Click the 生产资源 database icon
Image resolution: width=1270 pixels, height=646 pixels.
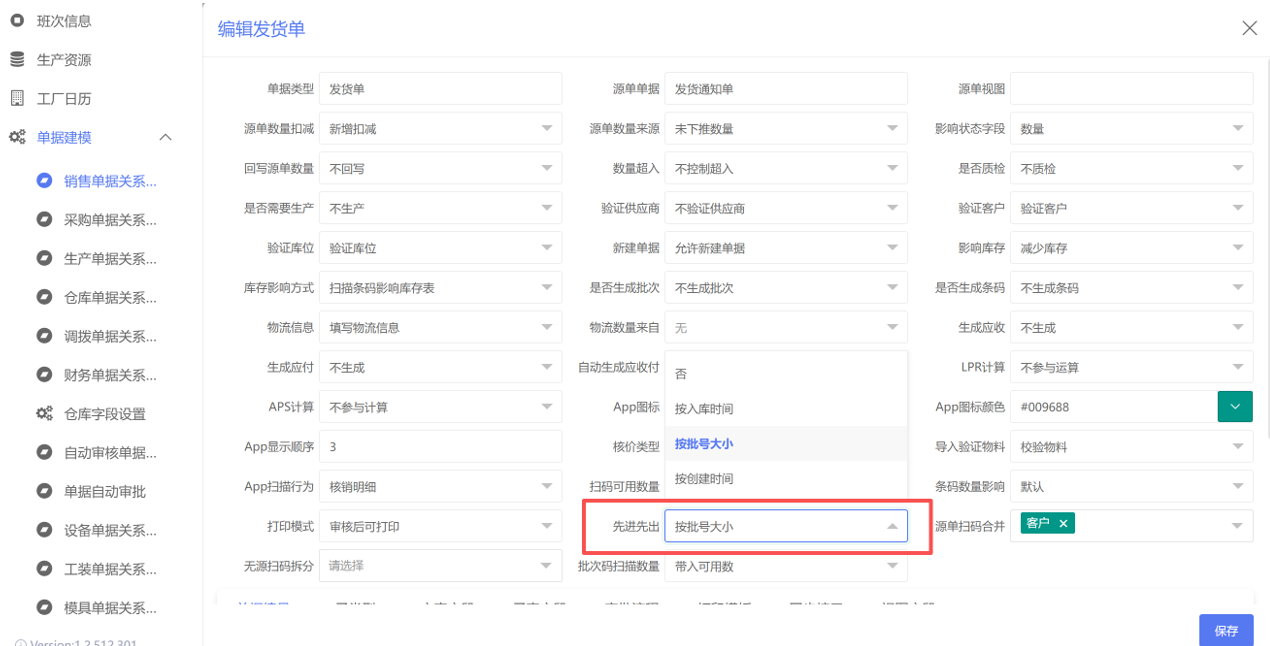pos(17,59)
